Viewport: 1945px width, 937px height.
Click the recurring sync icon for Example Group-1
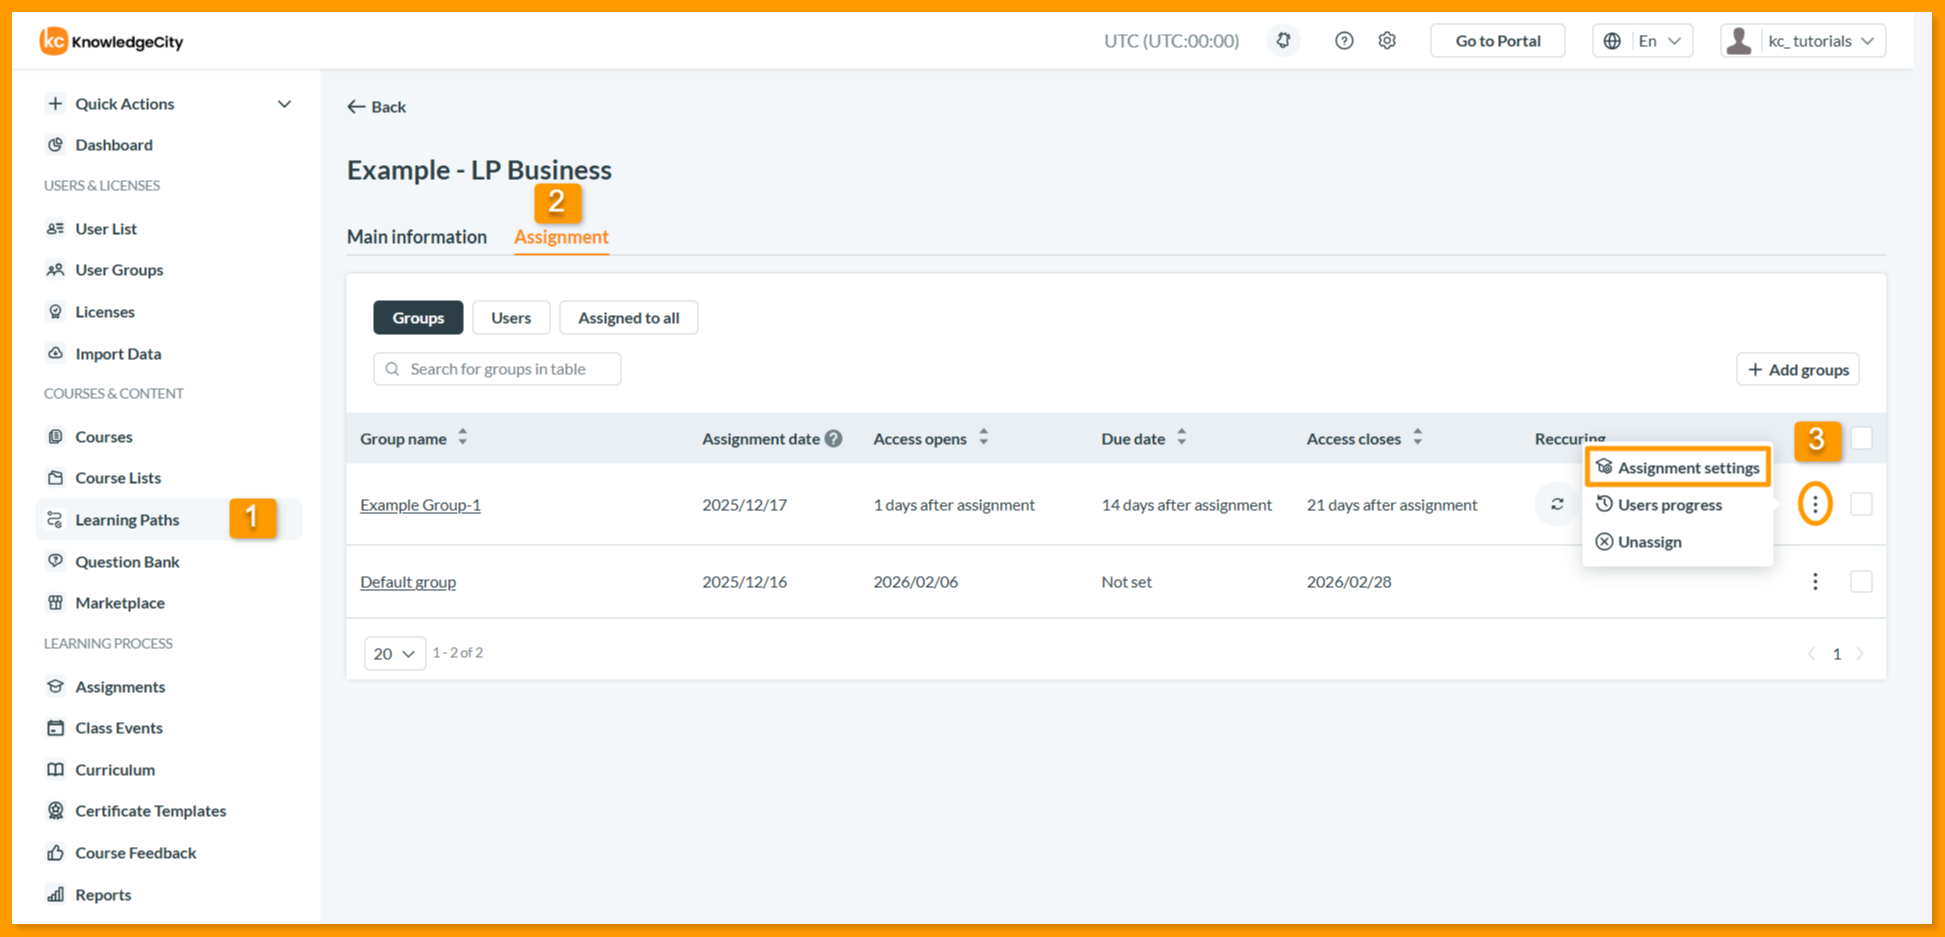click(1557, 504)
